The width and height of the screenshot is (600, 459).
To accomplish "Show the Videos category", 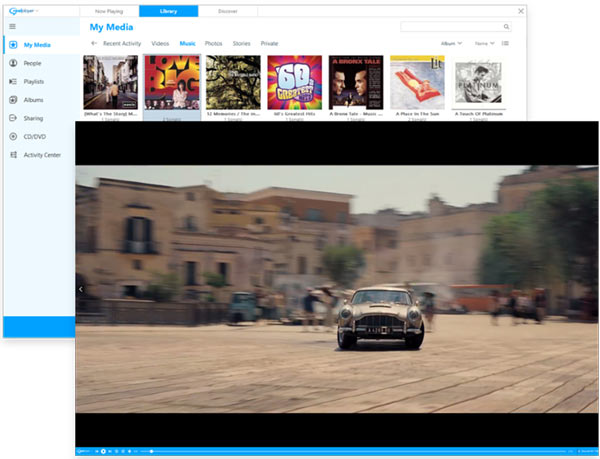I will pos(160,44).
